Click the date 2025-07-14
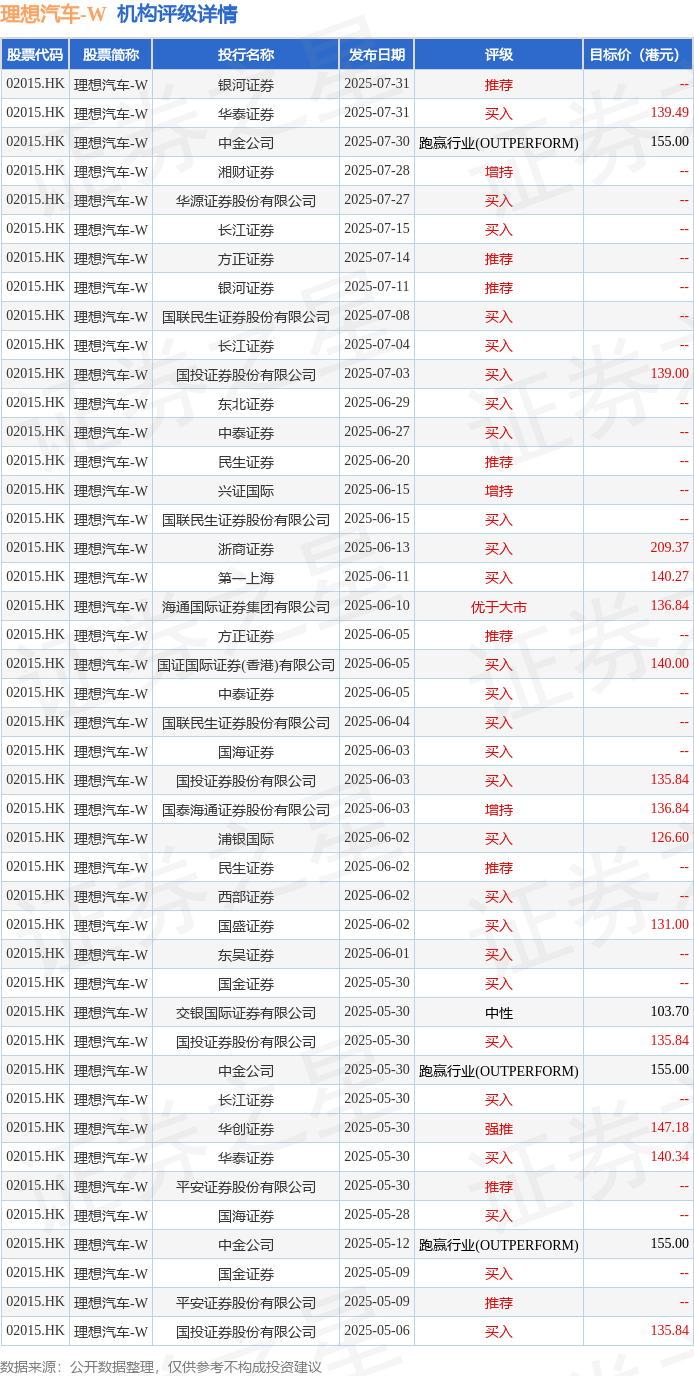The height and width of the screenshot is (1376, 694). tap(377, 258)
